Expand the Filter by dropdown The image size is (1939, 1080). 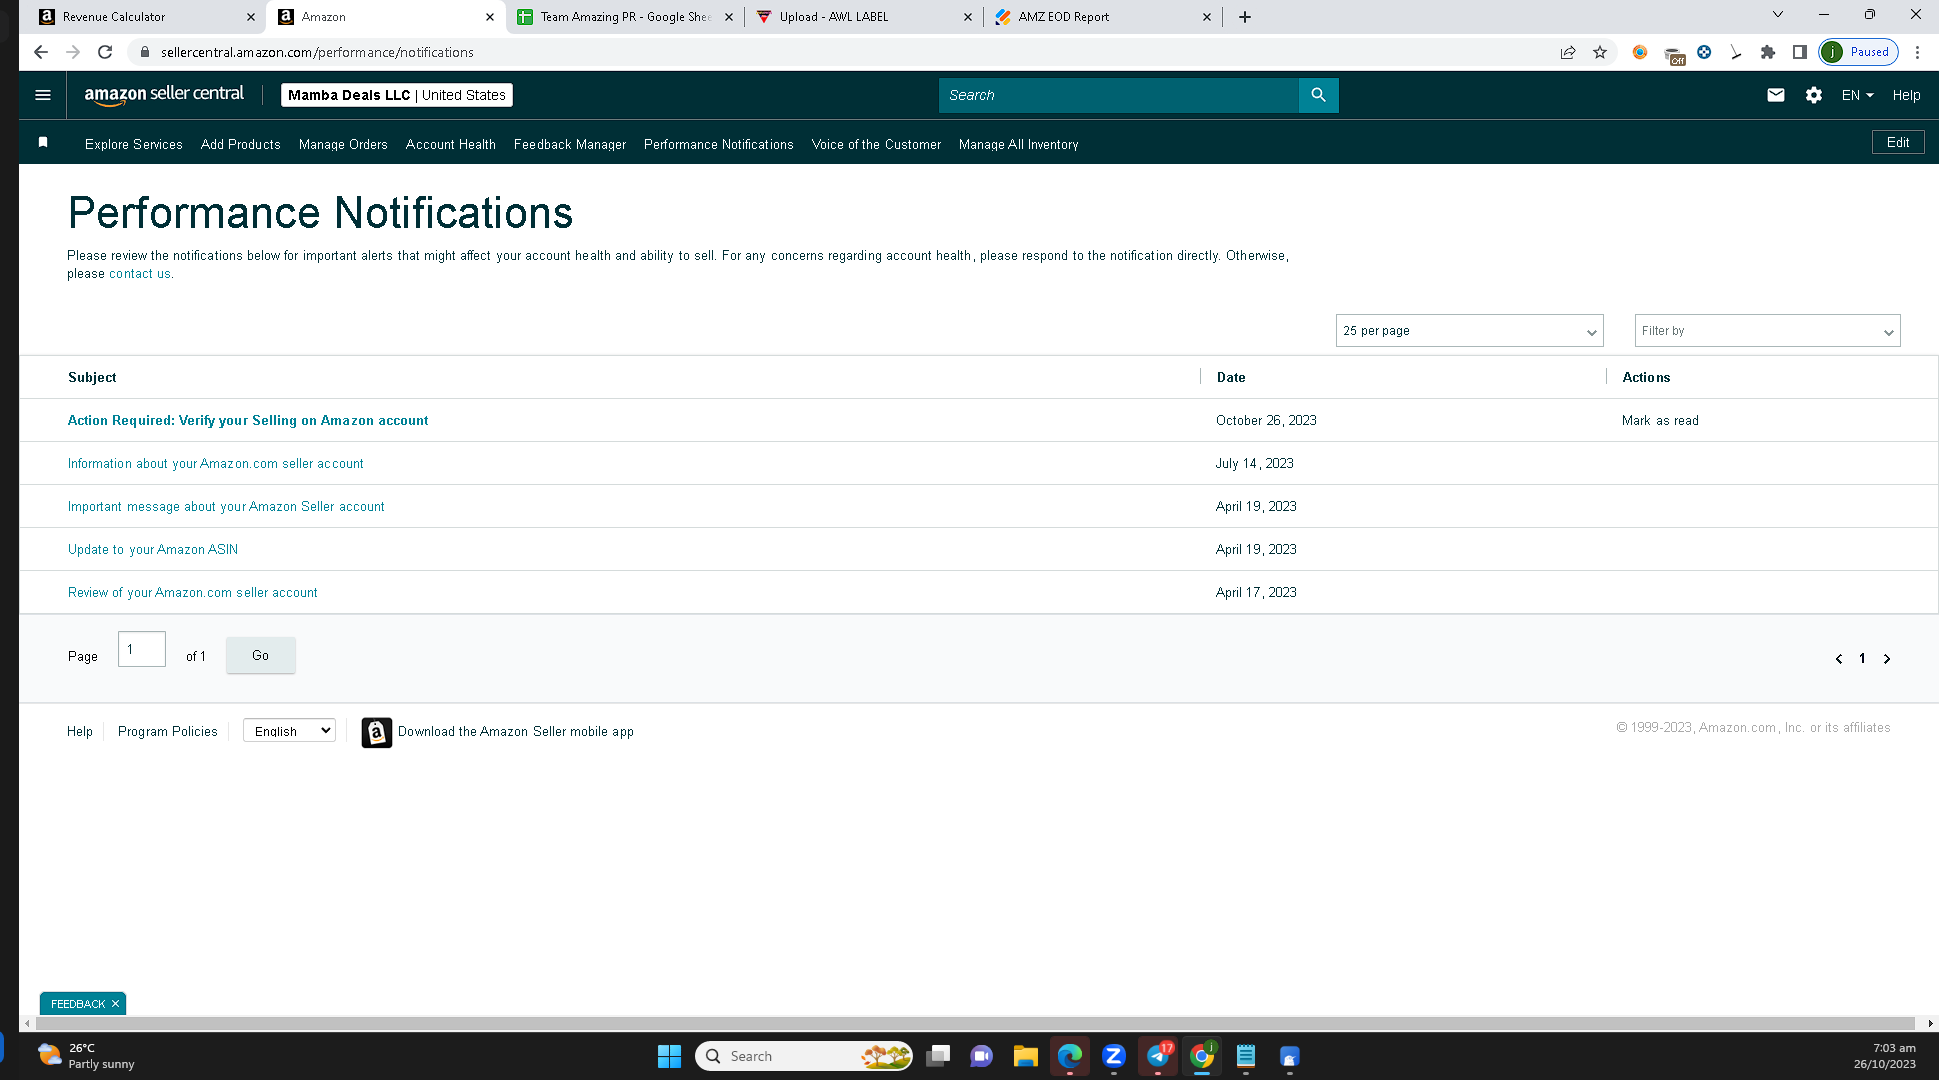[1767, 331]
